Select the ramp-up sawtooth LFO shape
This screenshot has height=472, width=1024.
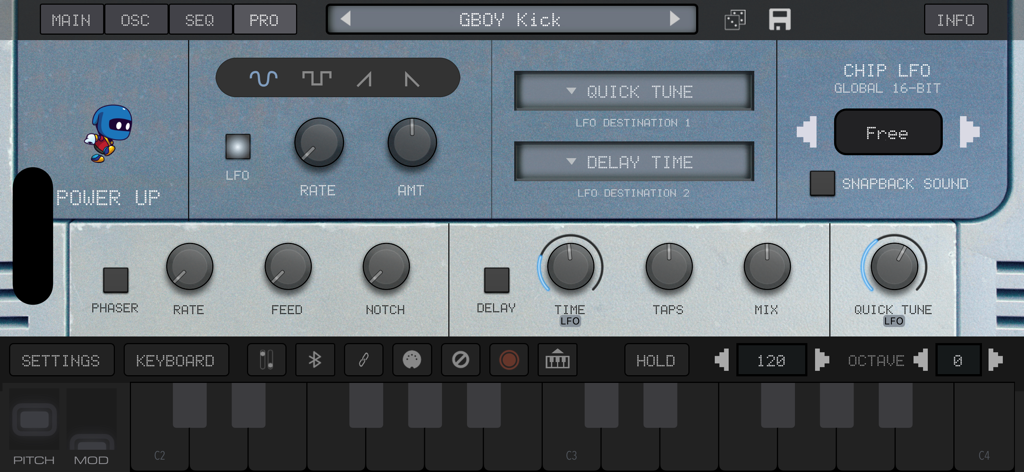click(364, 80)
